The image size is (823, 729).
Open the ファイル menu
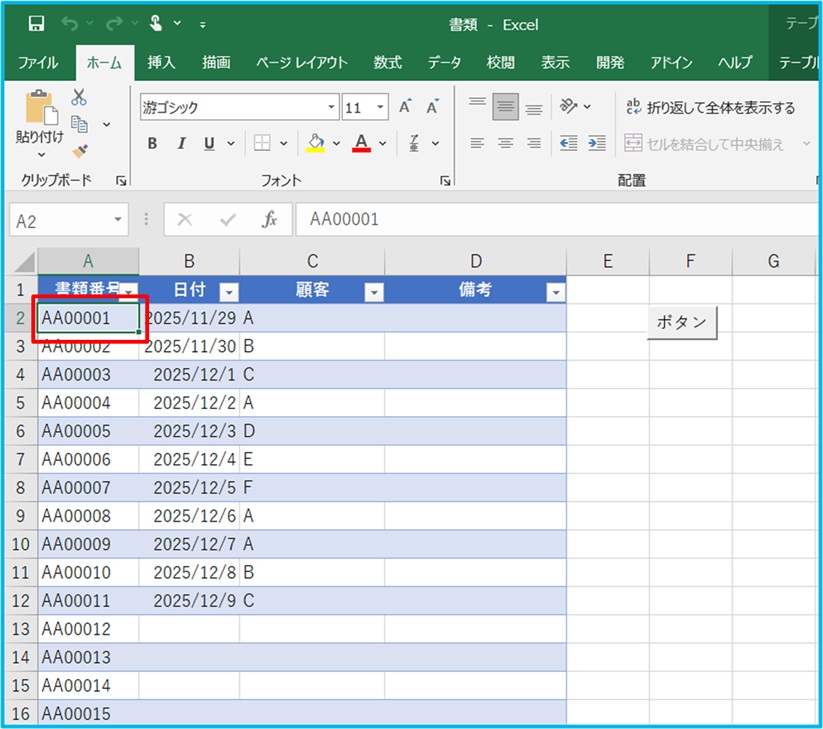(38, 62)
